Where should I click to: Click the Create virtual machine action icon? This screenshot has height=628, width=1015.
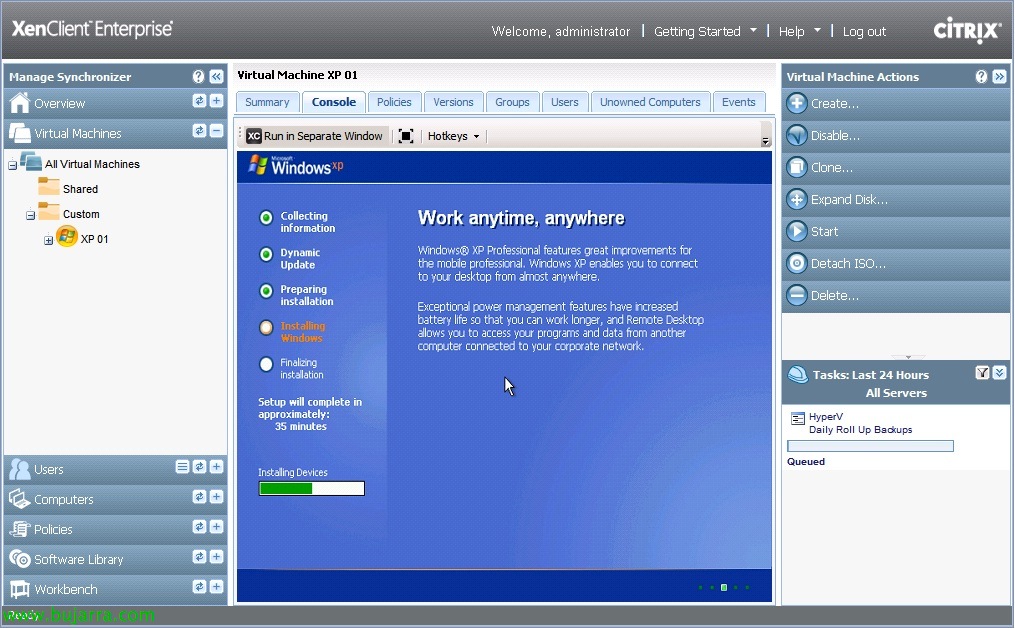(x=797, y=103)
